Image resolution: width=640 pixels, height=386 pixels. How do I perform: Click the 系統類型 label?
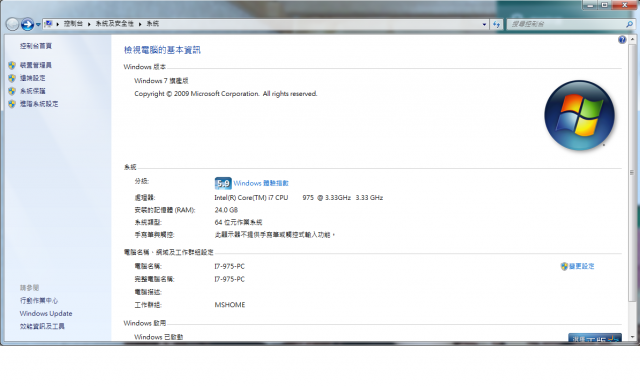point(148,222)
